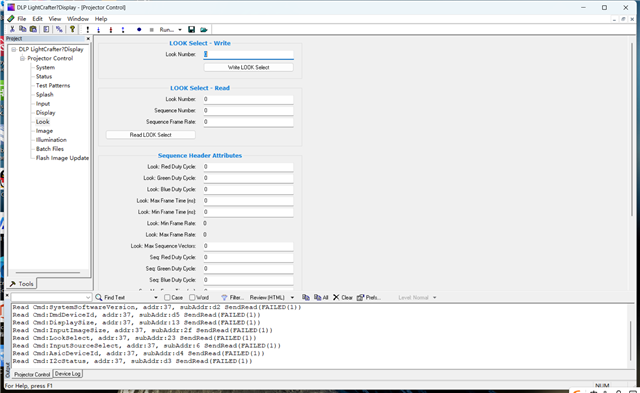Click the Read LOOK Select button
This screenshot has width=640, height=393.
point(151,135)
